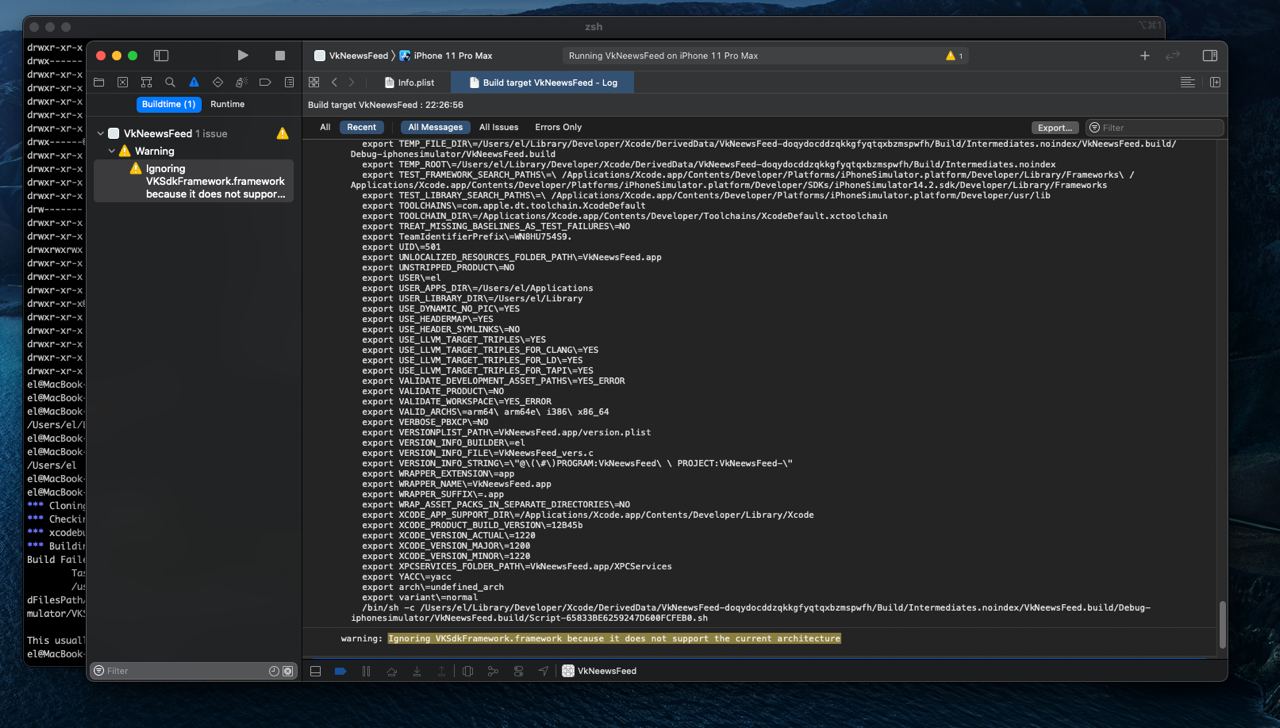Open the Find navigator magnifier icon
The image size is (1280, 728).
click(170, 82)
